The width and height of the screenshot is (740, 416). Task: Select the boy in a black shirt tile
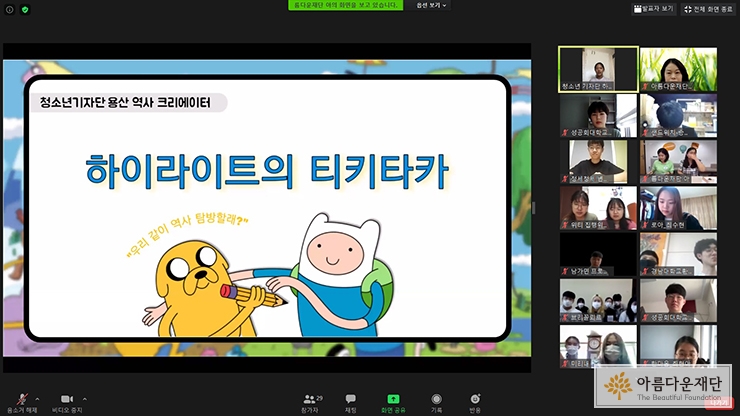pos(598,161)
